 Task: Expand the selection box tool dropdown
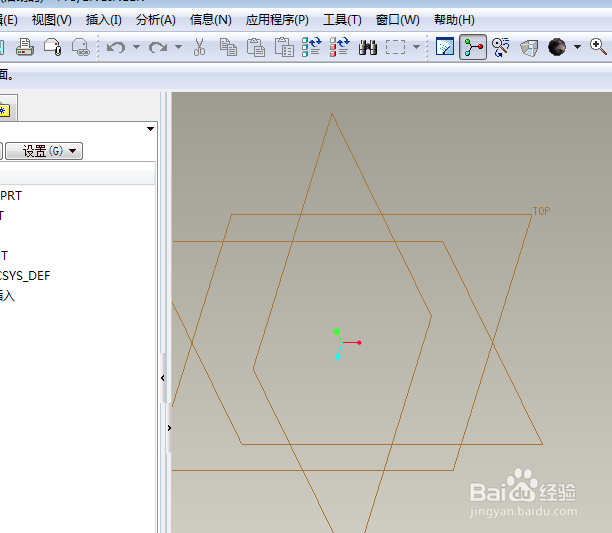tap(416, 47)
